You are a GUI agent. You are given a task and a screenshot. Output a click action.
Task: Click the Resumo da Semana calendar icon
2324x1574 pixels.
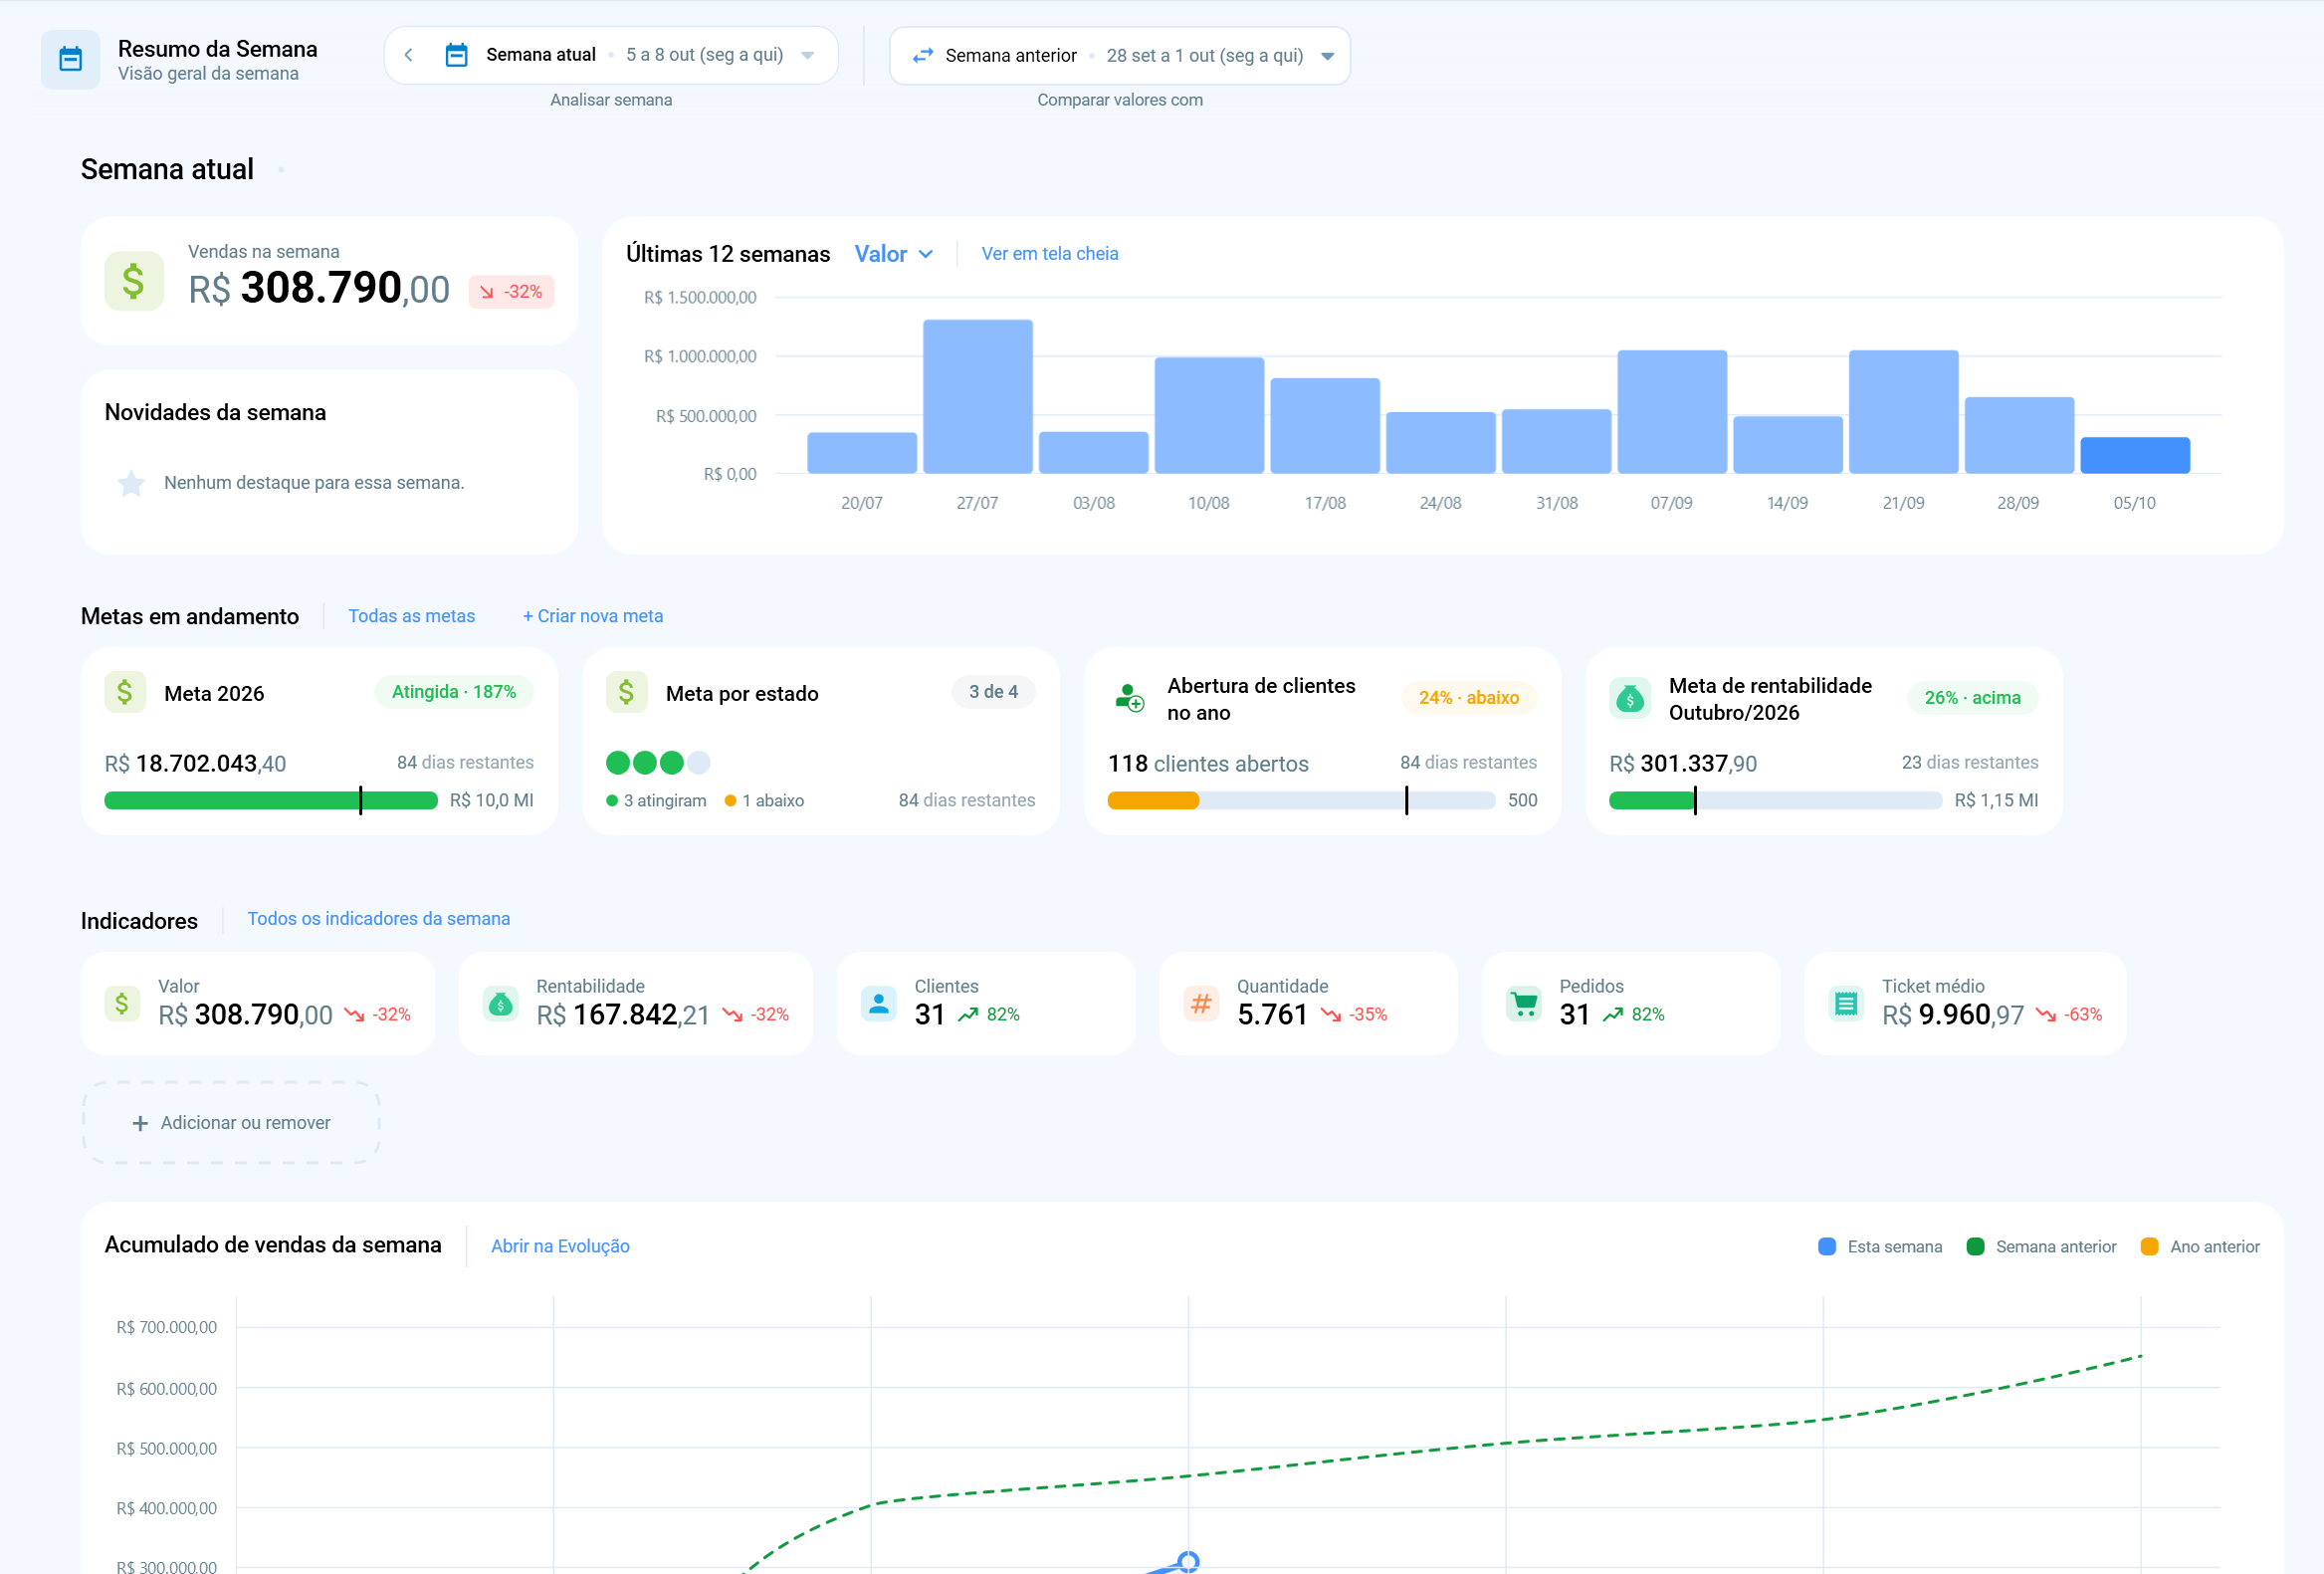(70, 59)
